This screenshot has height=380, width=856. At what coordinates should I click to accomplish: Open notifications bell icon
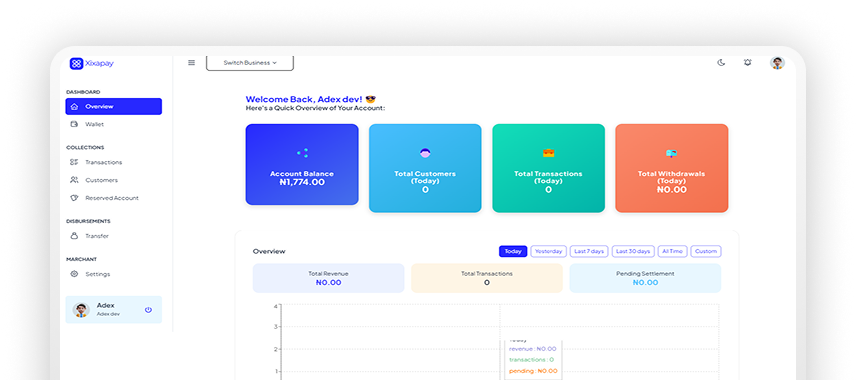coord(747,63)
